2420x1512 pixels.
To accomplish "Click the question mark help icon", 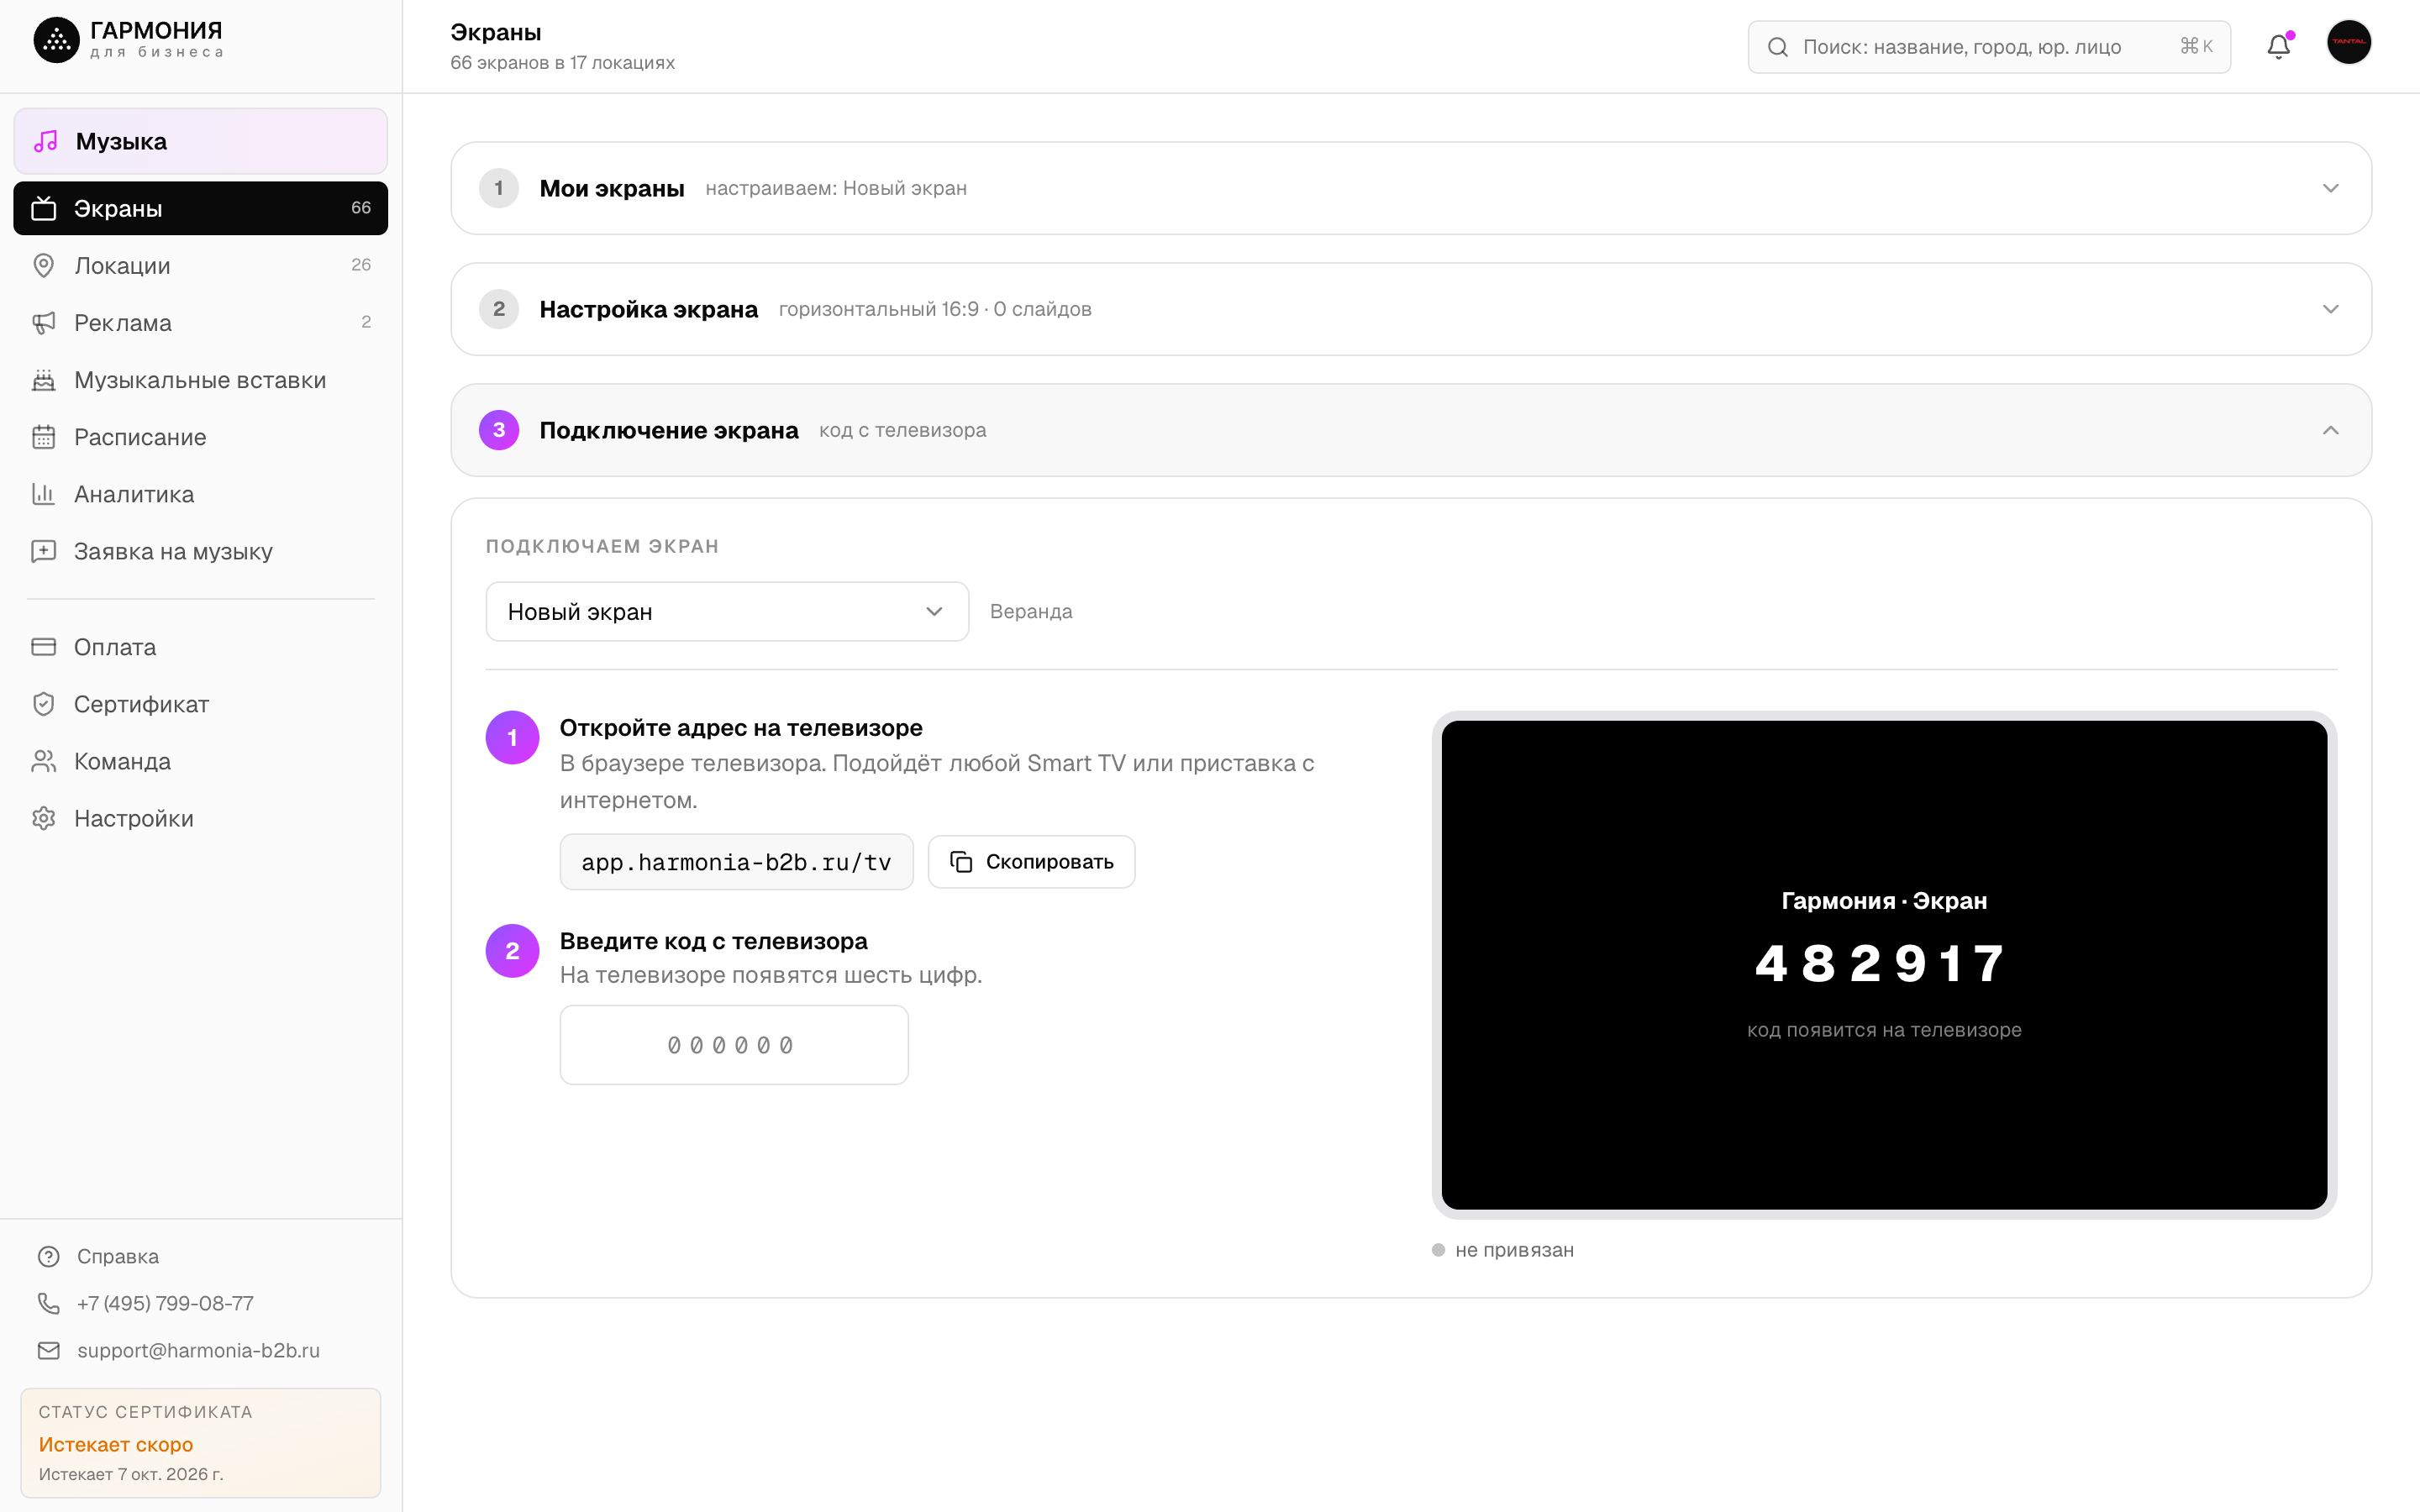I will coord(49,1255).
